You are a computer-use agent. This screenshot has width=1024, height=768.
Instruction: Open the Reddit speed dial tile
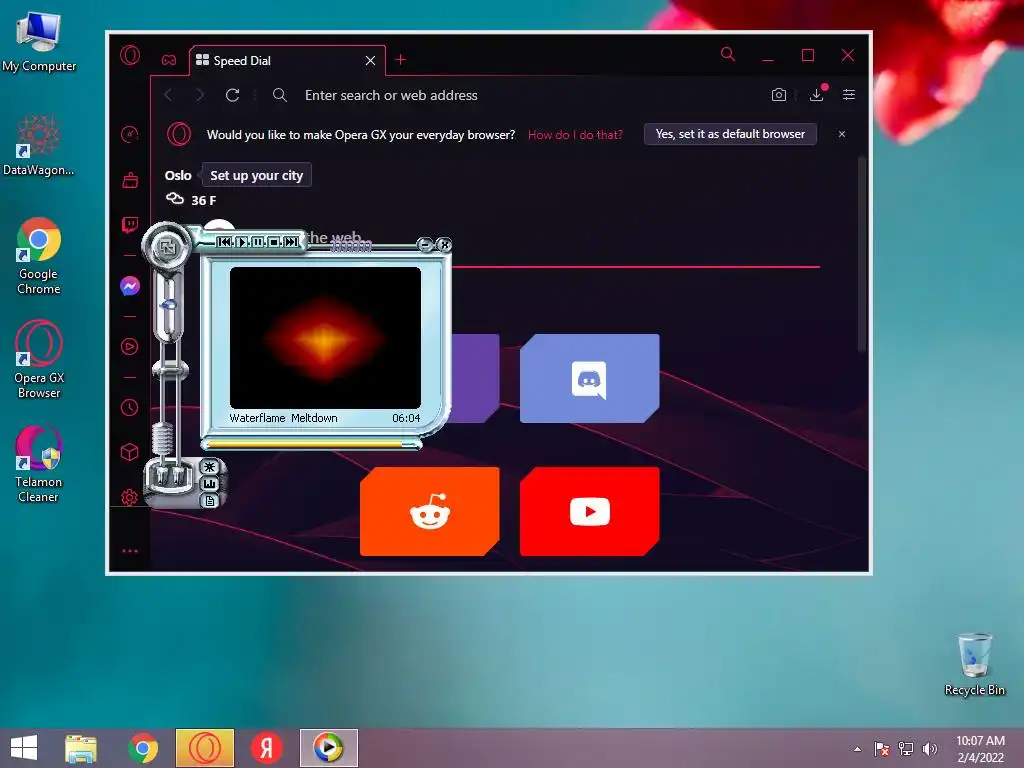click(430, 511)
